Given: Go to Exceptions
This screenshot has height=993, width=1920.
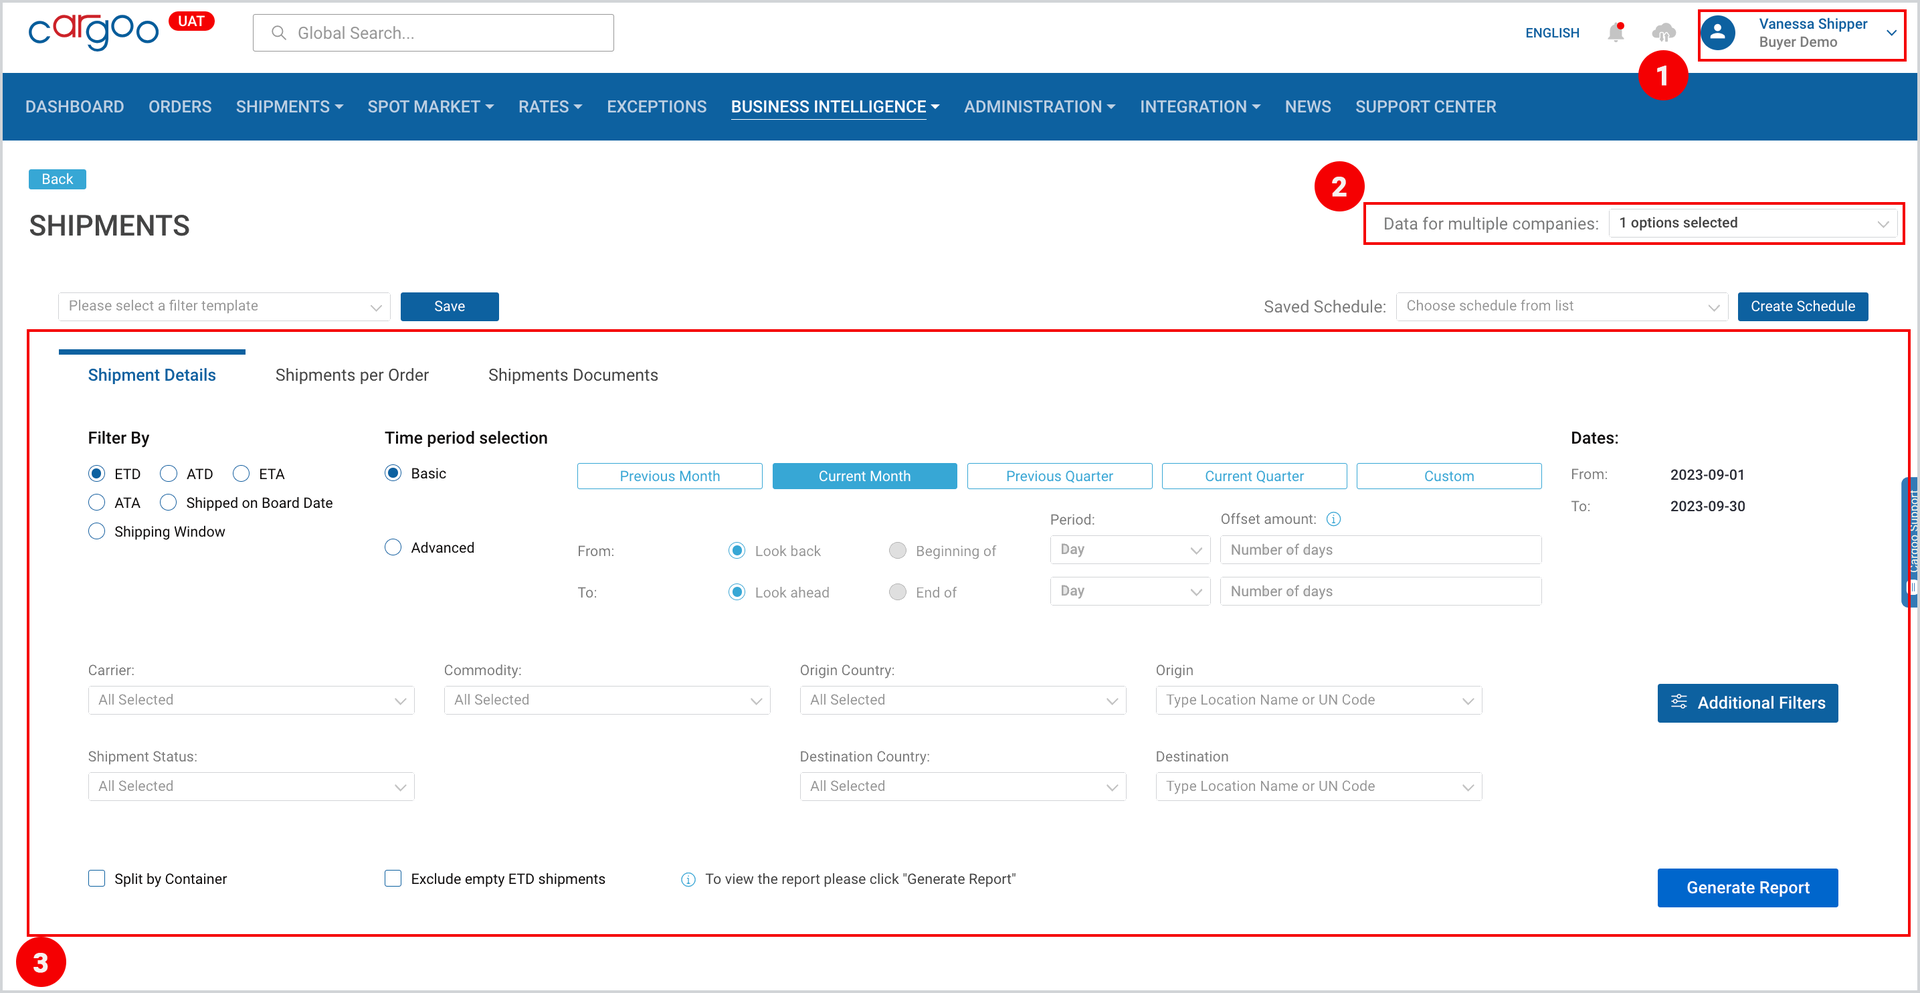Looking at the screenshot, I should [657, 107].
